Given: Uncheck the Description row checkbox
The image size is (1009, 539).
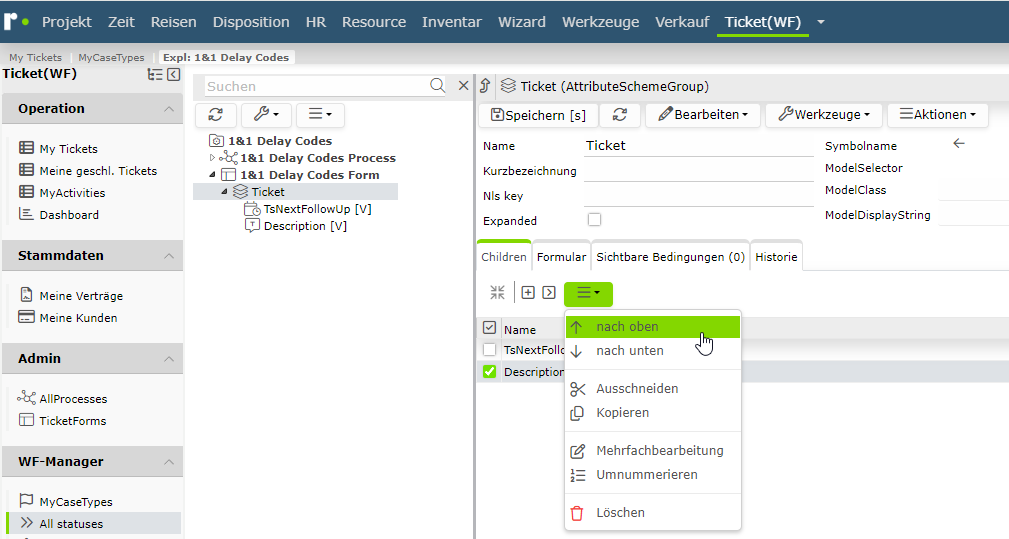Looking at the screenshot, I should 489,372.
